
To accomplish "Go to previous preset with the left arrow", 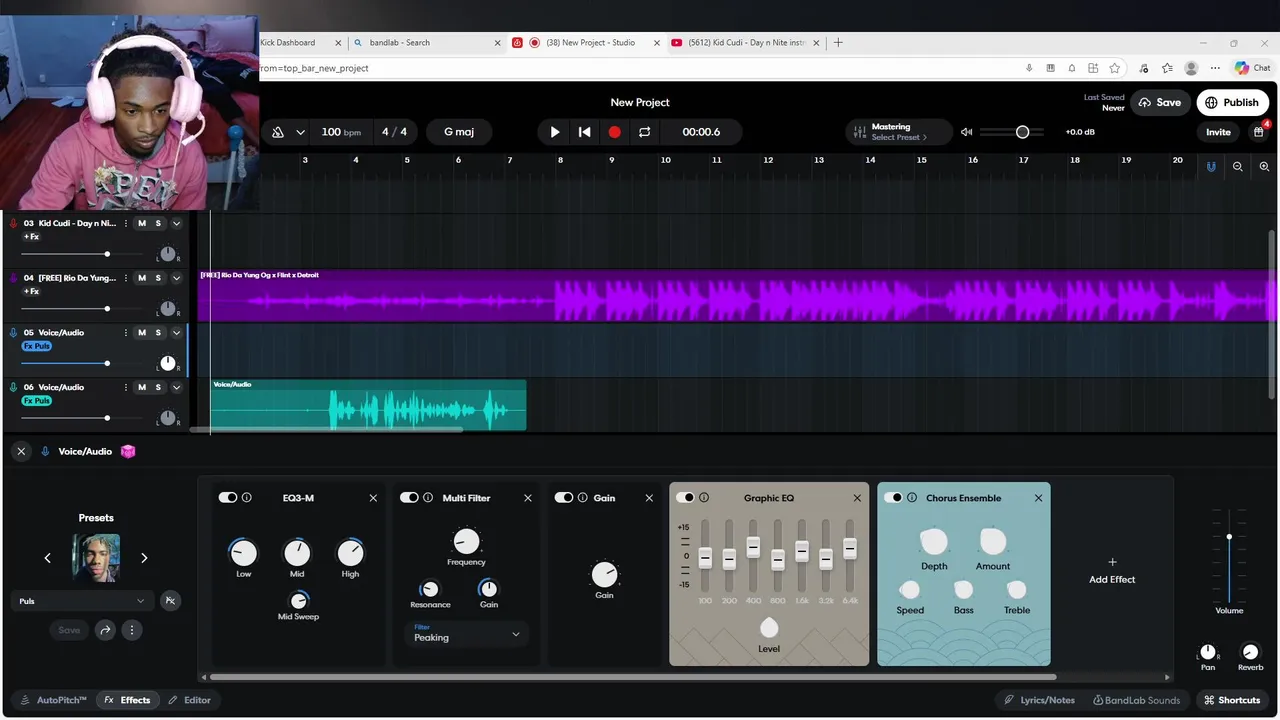I will click(48, 558).
